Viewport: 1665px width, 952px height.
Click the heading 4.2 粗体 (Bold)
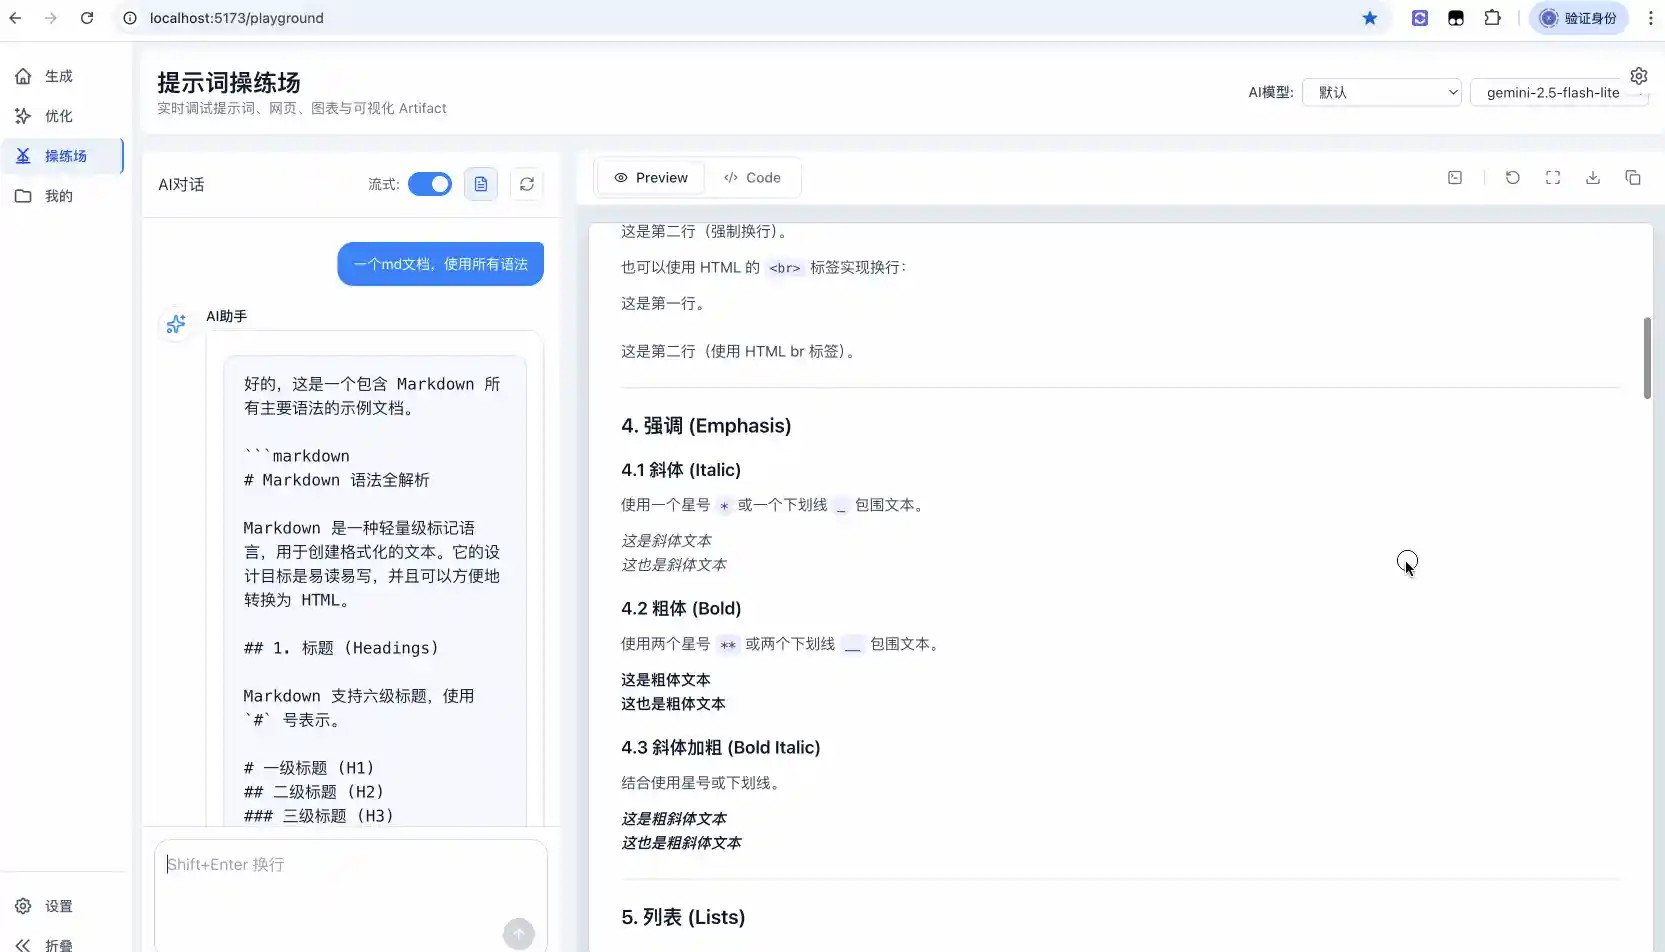[x=681, y=609]
